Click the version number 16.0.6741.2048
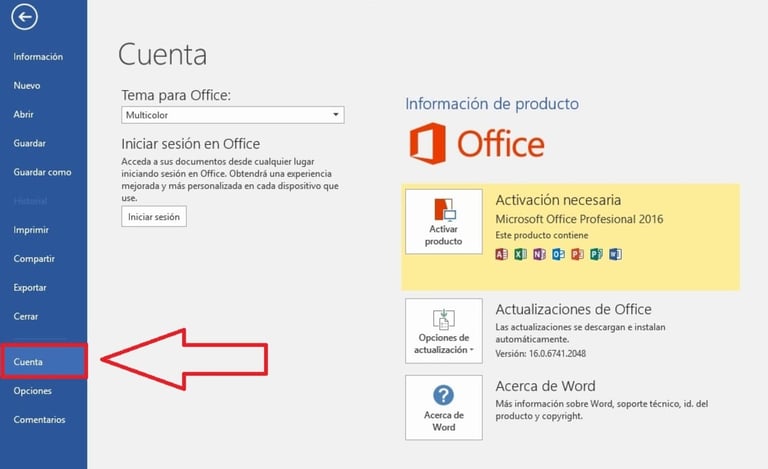The width and height of the screenshot is (768, 469). click(x=557, y=353)
